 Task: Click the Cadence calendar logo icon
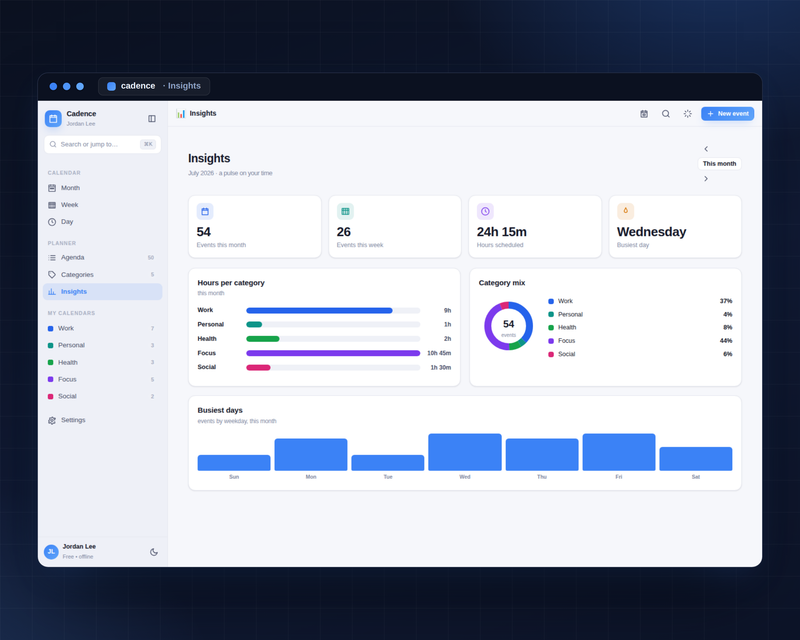(53, 118)
